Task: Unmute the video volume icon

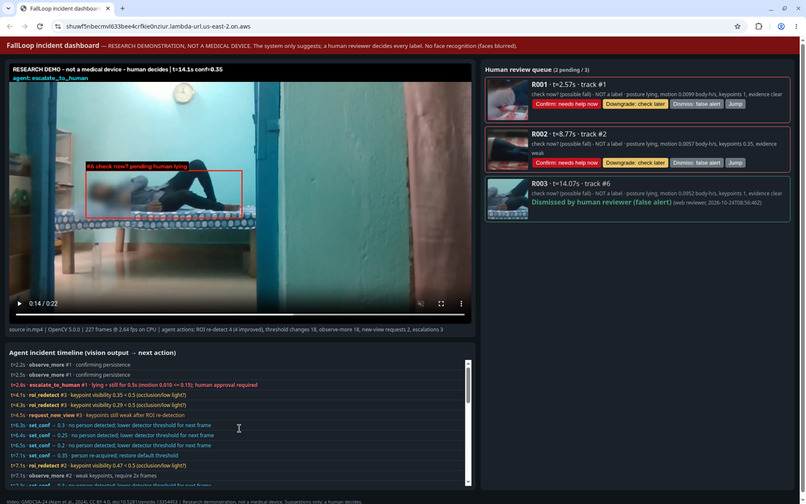Action: coord(420,303)
